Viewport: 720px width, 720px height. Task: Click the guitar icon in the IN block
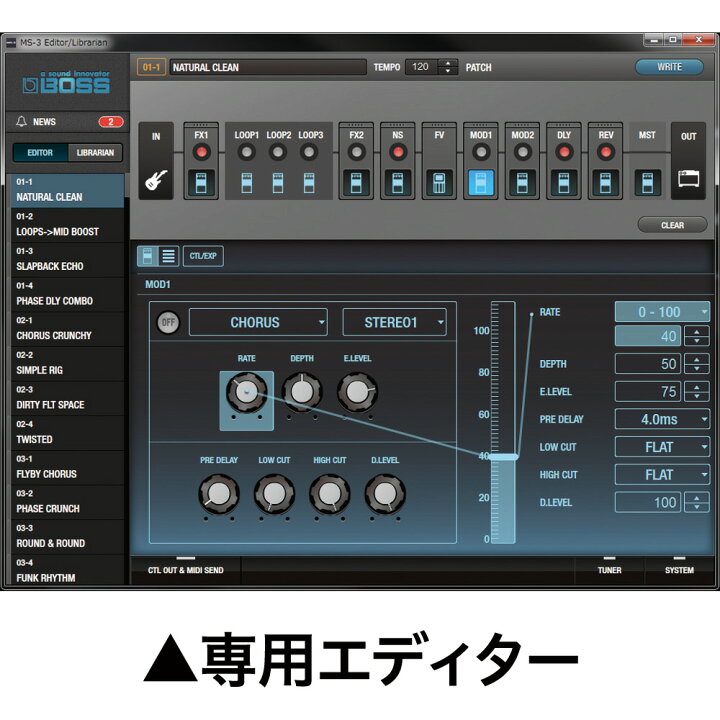pyautogui.click(x=156, y=180)
